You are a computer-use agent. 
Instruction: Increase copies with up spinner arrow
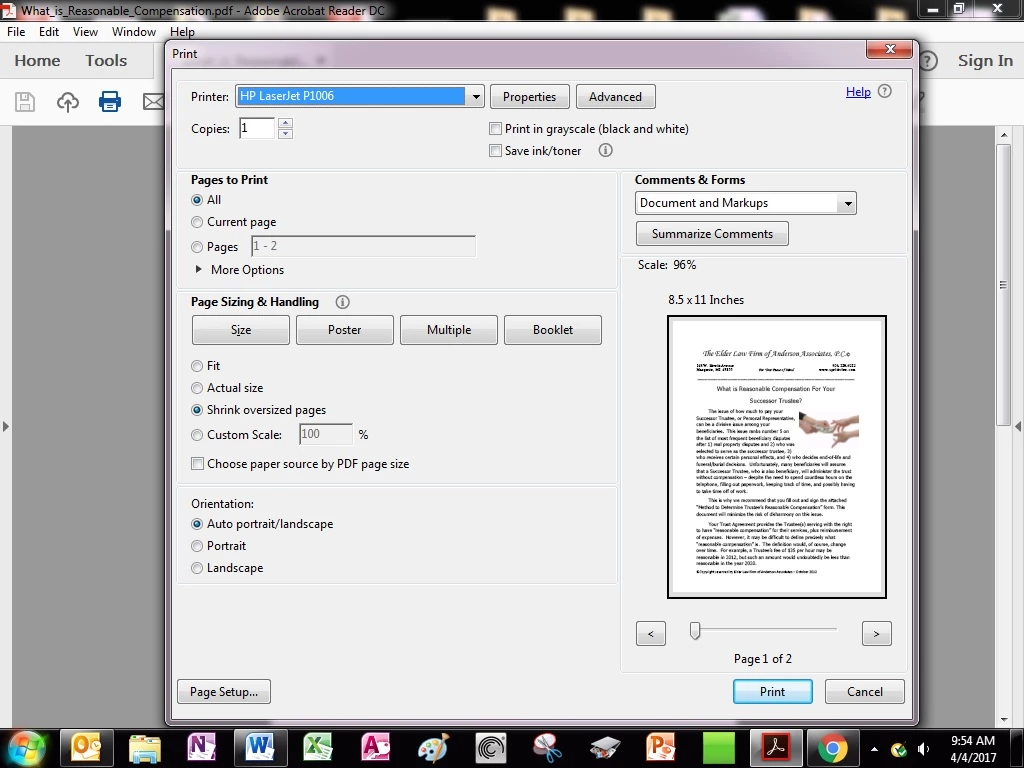pos(285,123)
